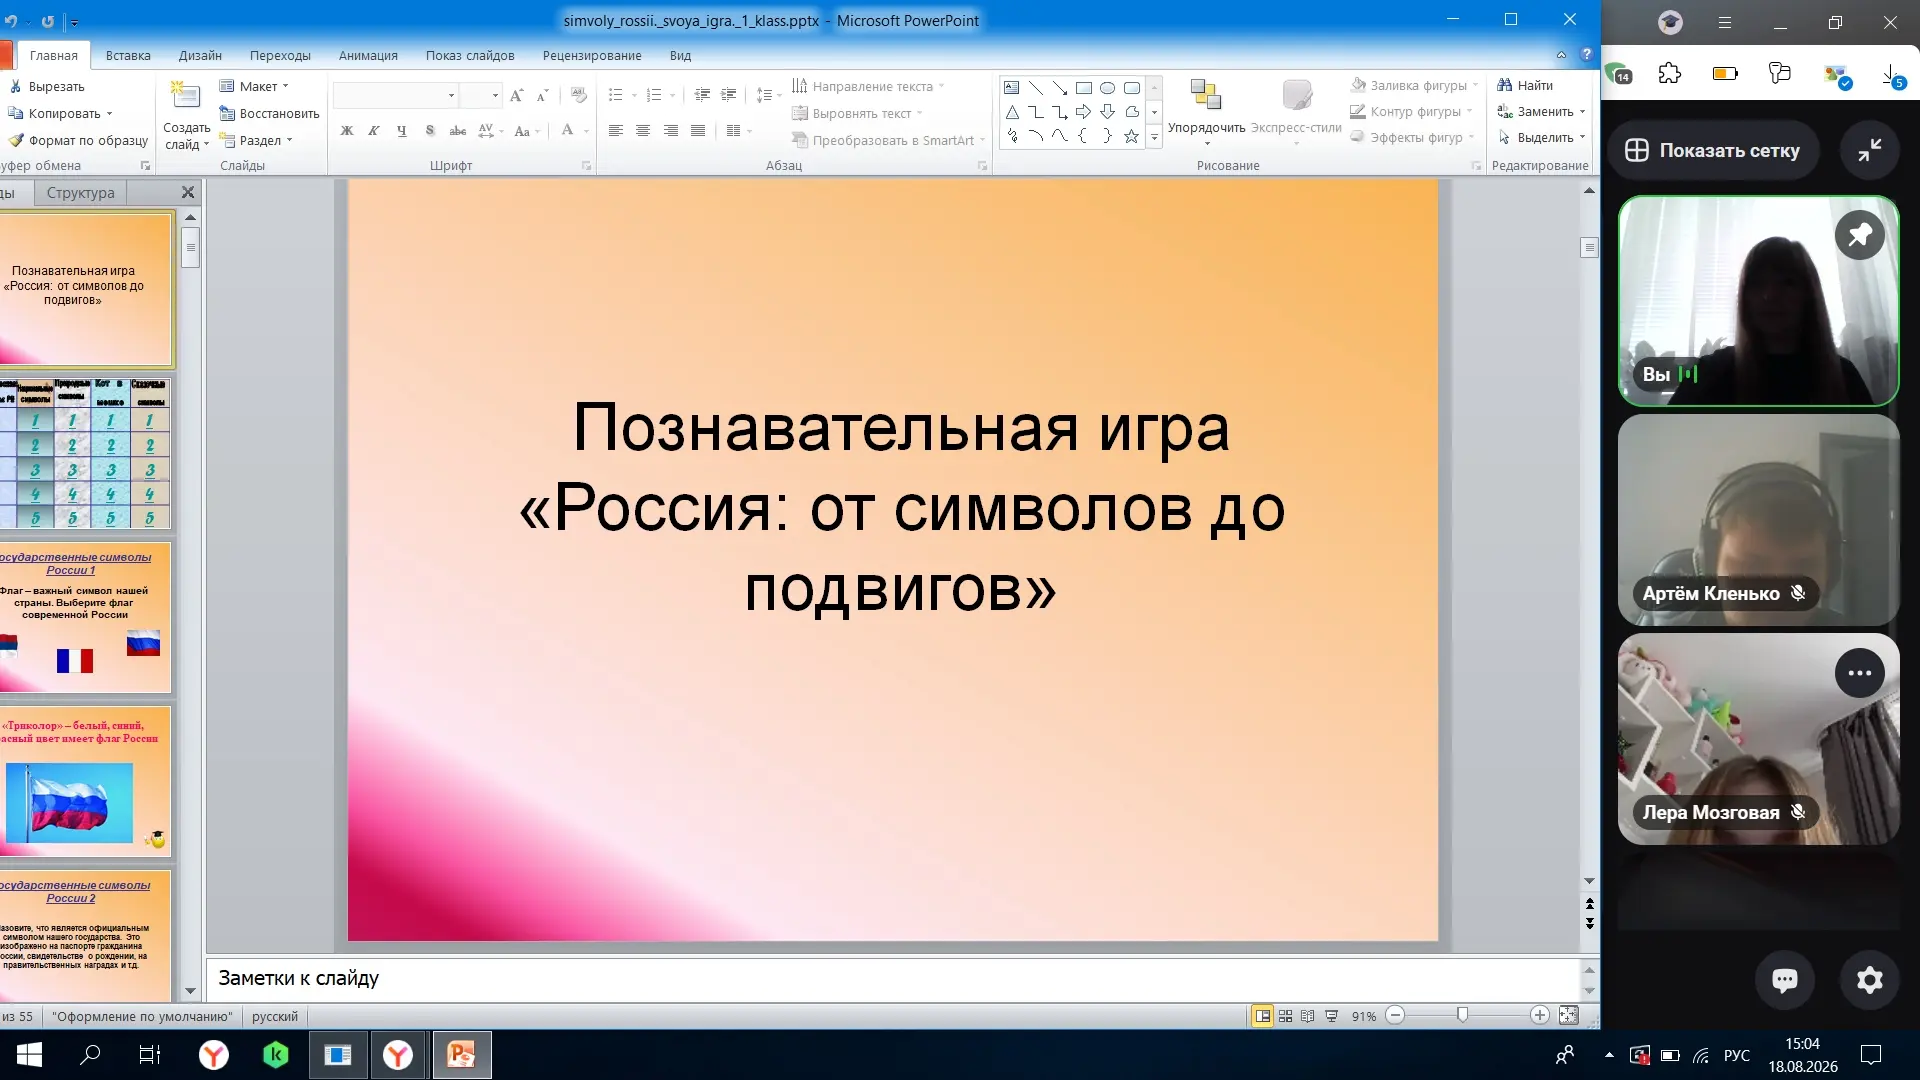Open options on Лера Мозговая's tile
Viewport: 1920px width, 1080px height.
[x=1859, y=673]
